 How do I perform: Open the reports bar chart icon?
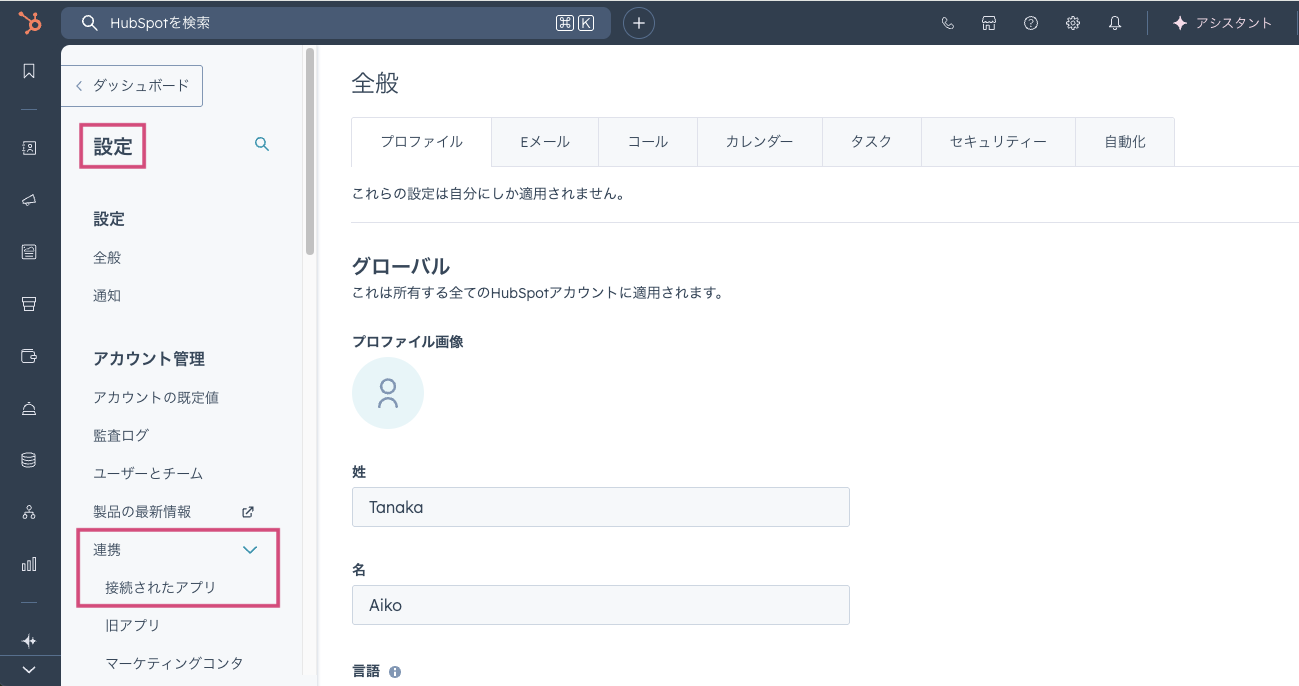(29, 564)
